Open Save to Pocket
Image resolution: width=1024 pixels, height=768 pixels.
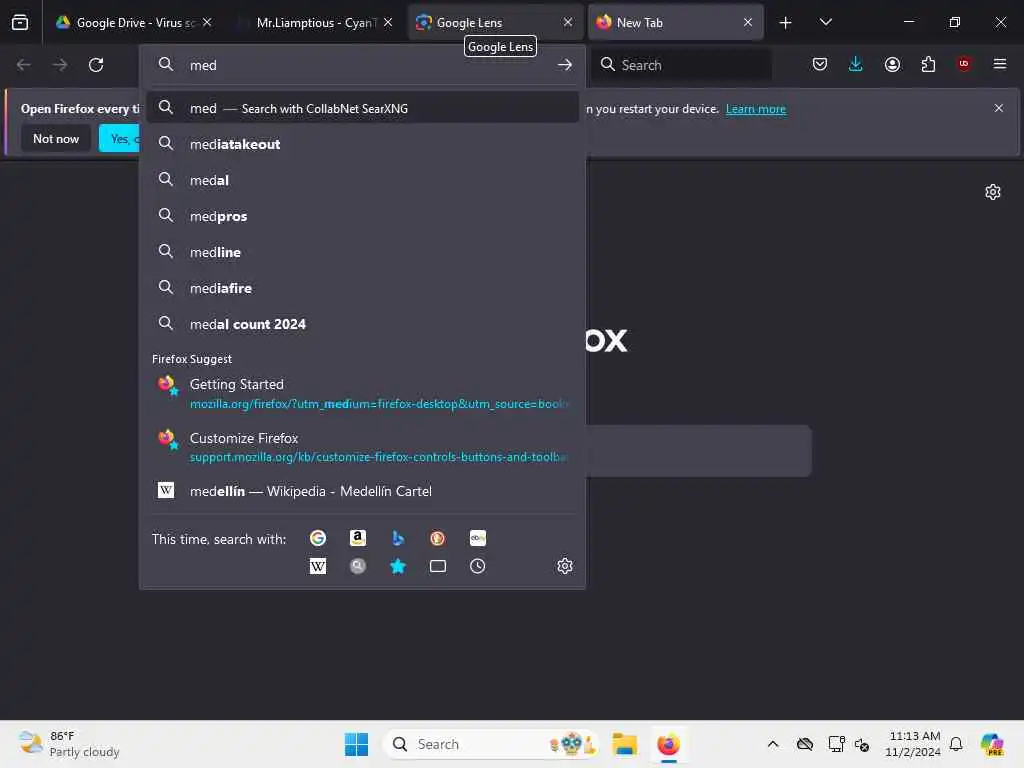(x=820, y=64)
